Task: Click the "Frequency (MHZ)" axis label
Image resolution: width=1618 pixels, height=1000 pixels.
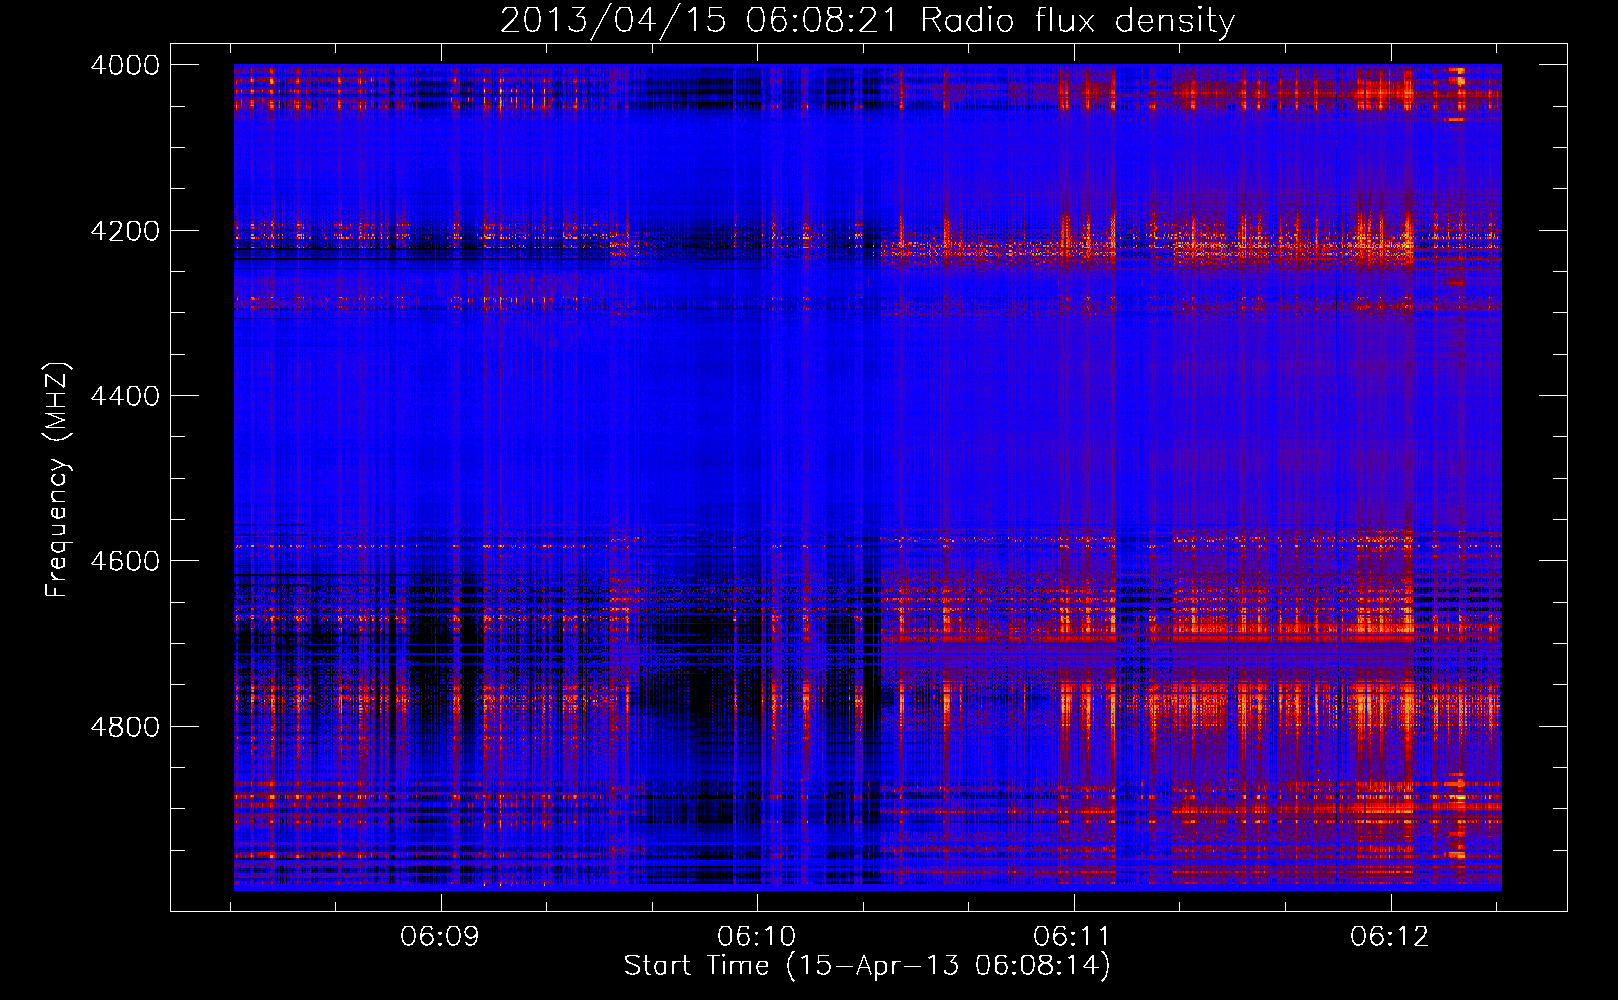Action: 57,480
